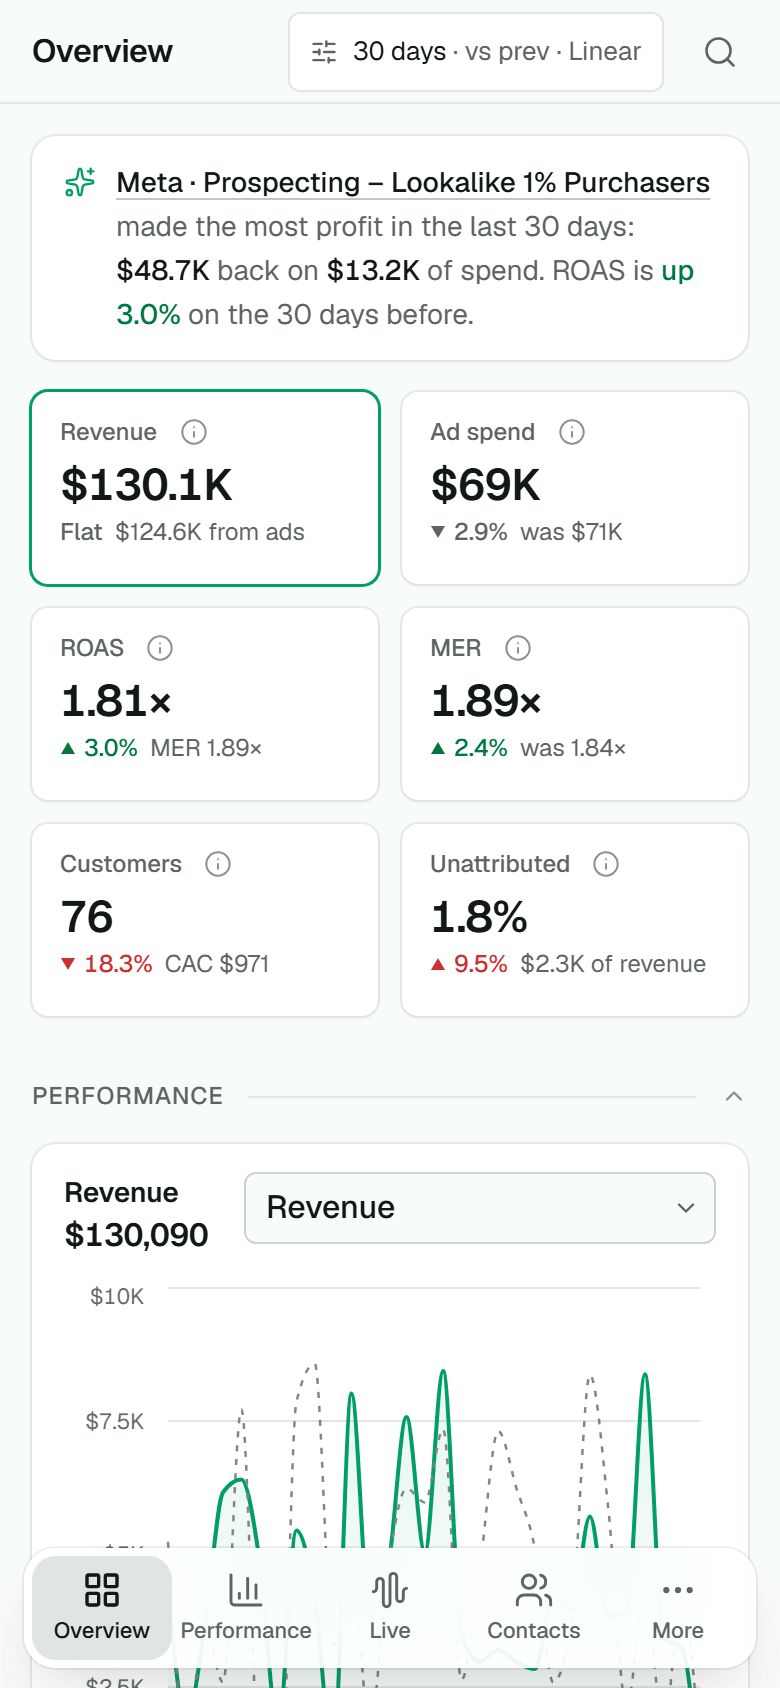
Task: Switch to the Performance tab
Action: [246, 1607]
